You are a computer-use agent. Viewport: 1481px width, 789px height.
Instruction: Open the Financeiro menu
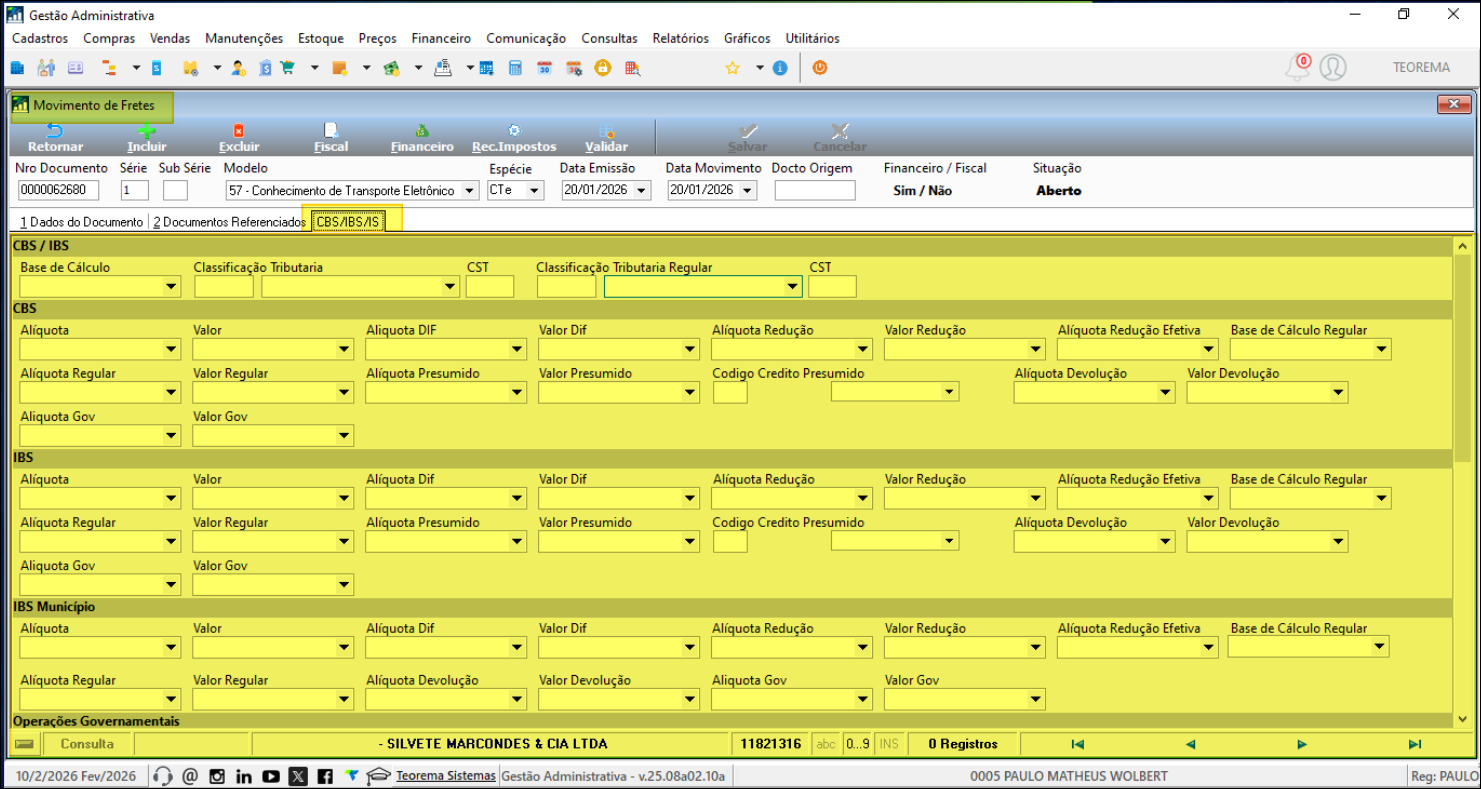441,38
